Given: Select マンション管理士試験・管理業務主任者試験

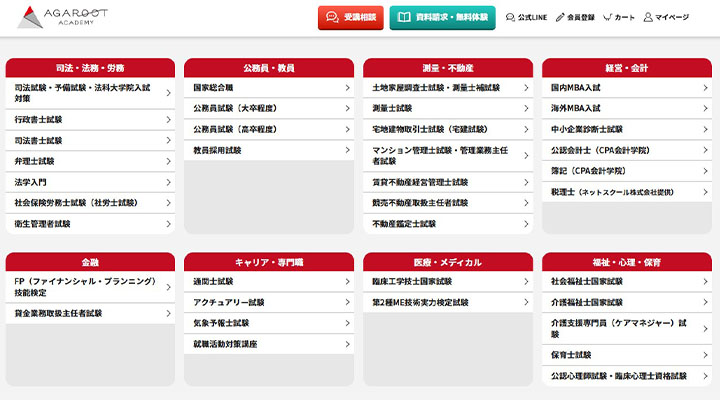Looking at the screenshot, I should point(448,156).
